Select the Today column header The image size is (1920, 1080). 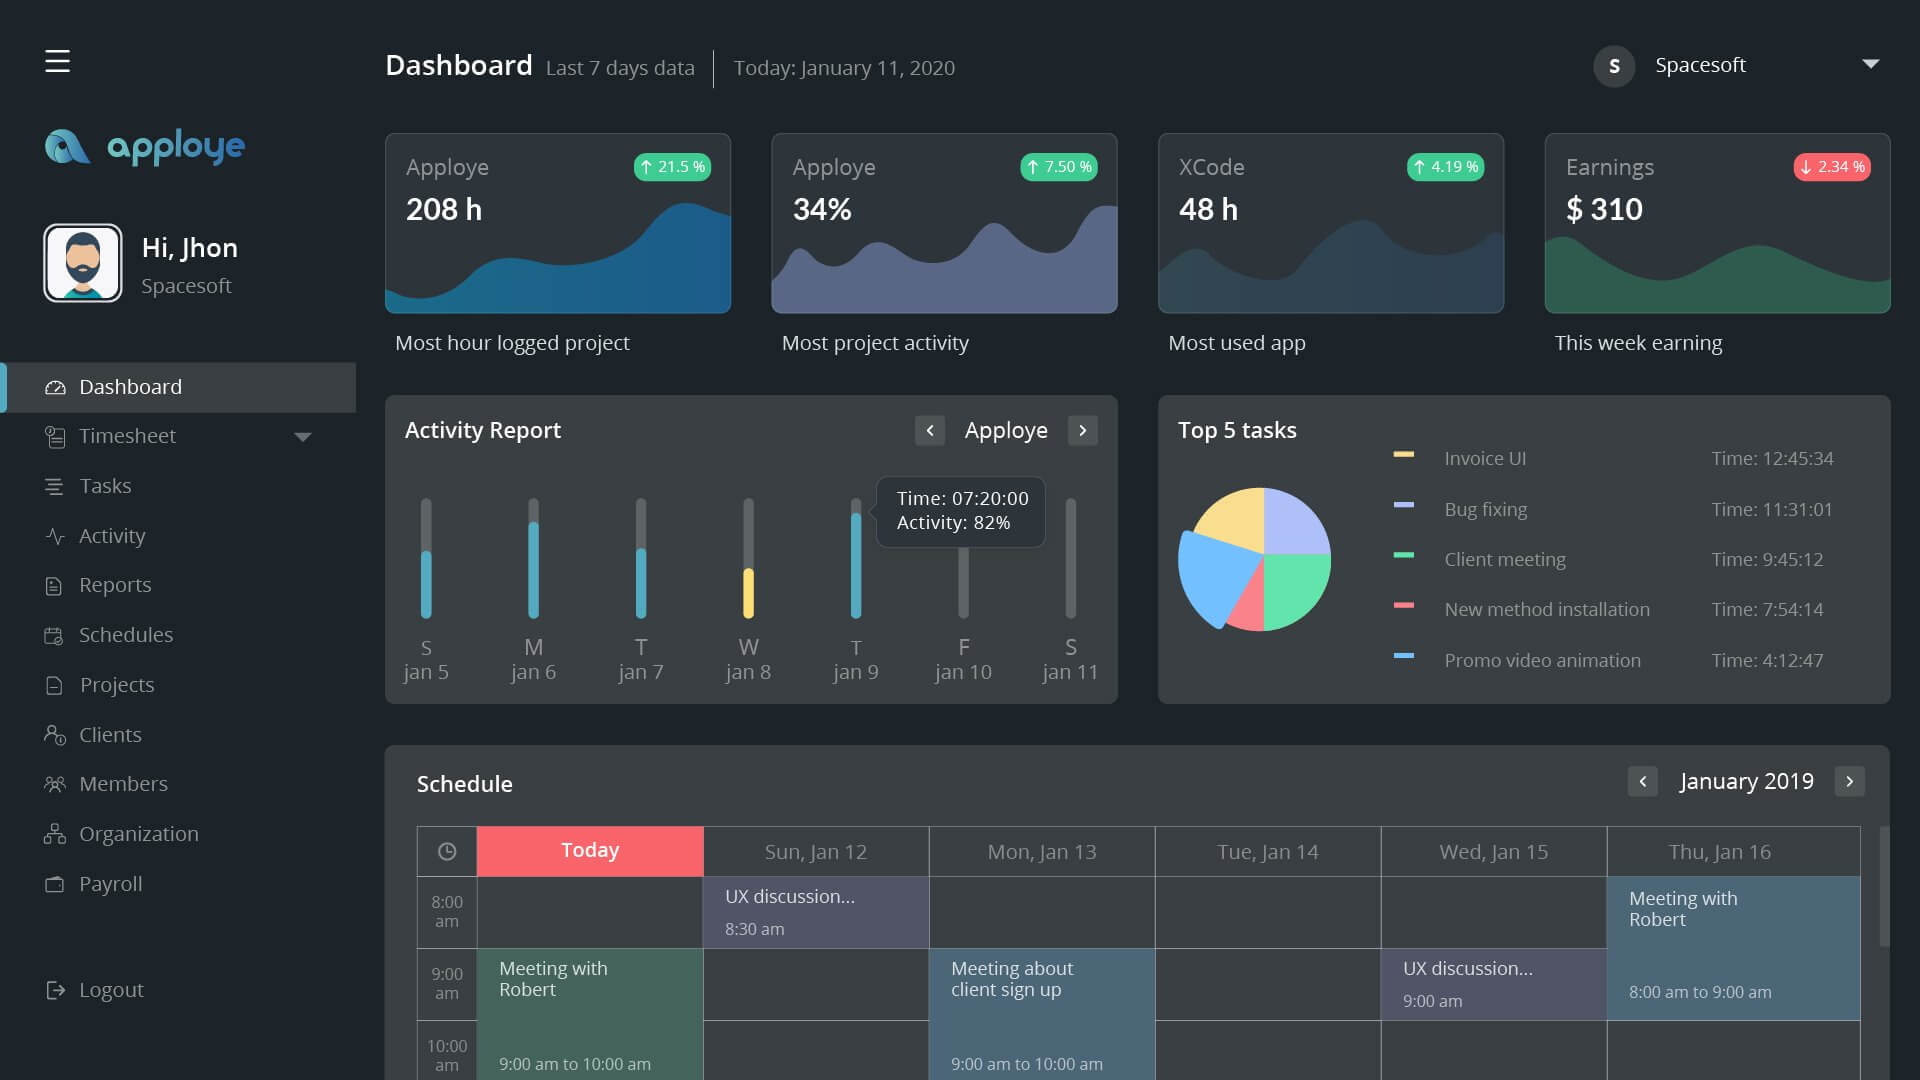(590, 851)
